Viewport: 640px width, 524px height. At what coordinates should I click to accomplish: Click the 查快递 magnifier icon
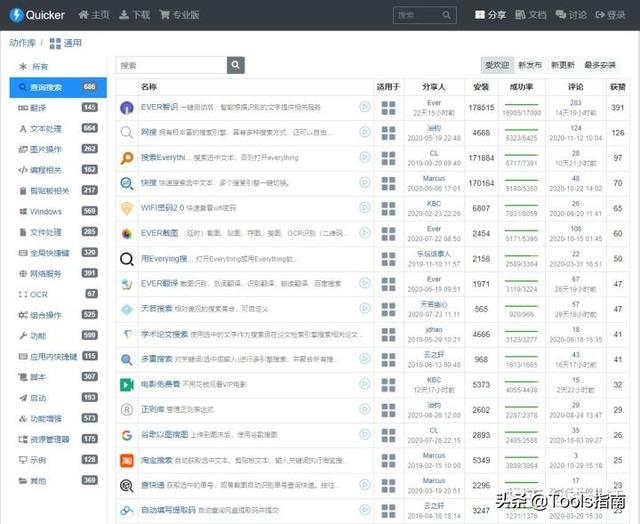click(127, 486)
